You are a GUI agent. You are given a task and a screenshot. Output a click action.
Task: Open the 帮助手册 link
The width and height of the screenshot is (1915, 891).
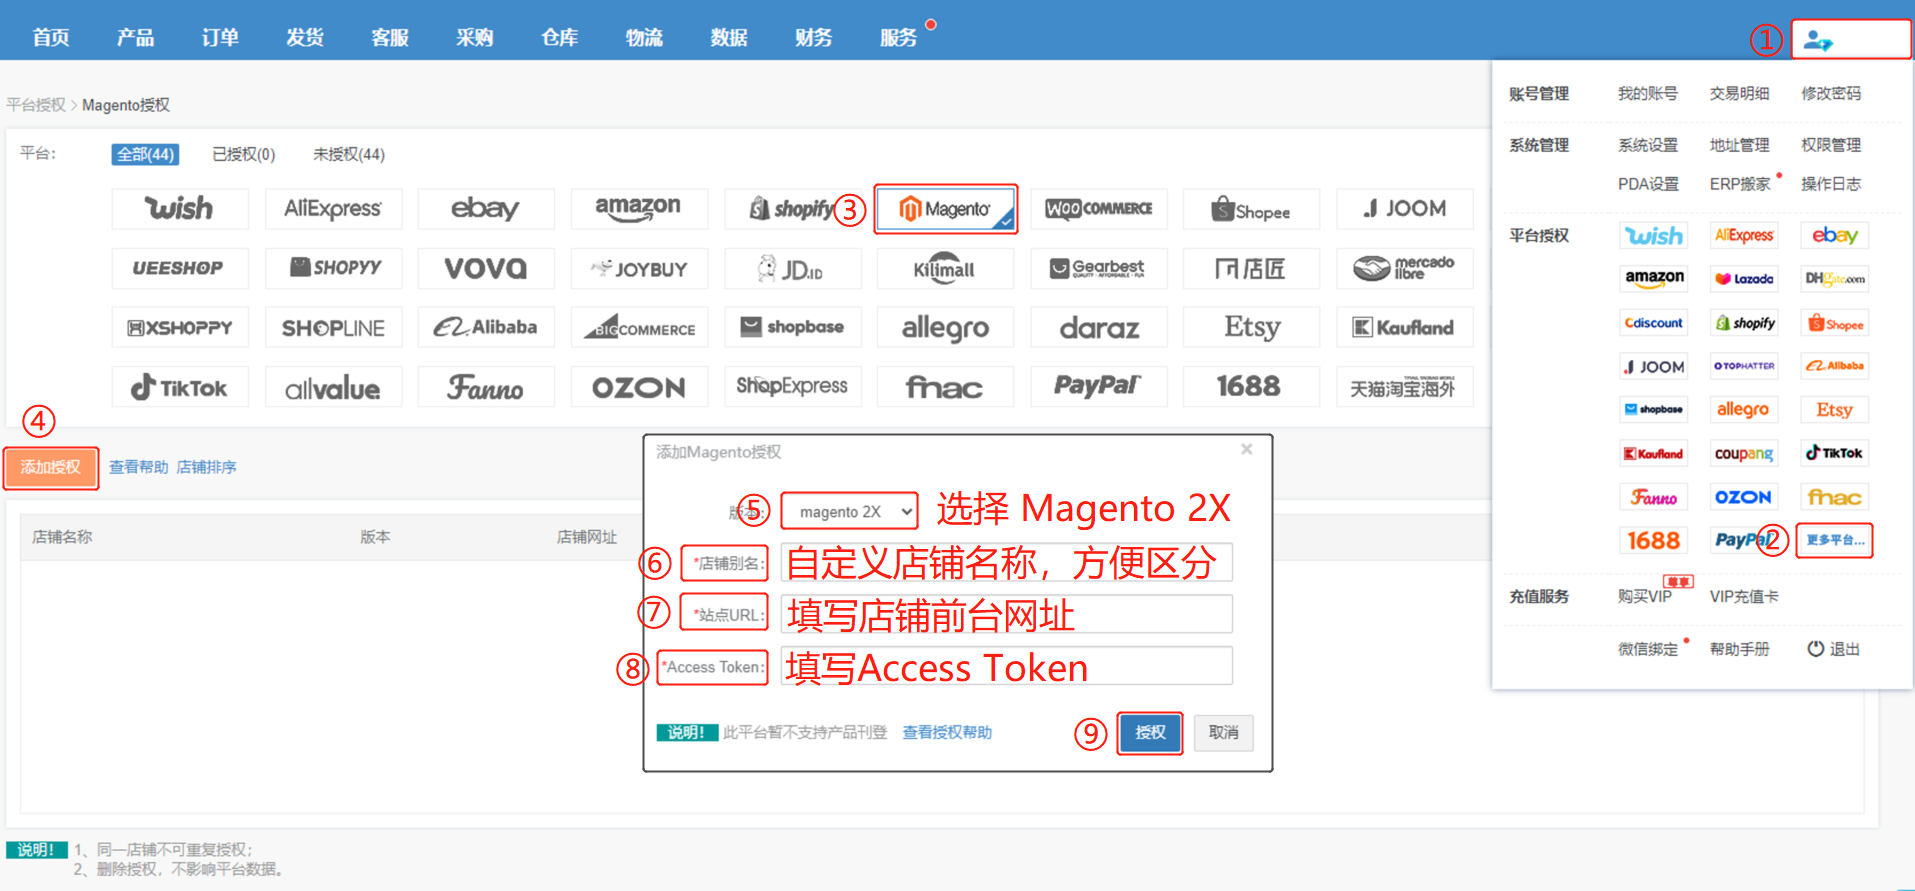1739,649
